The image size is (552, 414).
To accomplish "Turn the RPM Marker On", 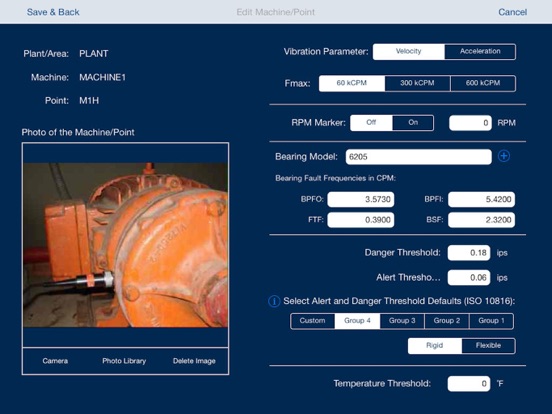I will tap(413, 123).
